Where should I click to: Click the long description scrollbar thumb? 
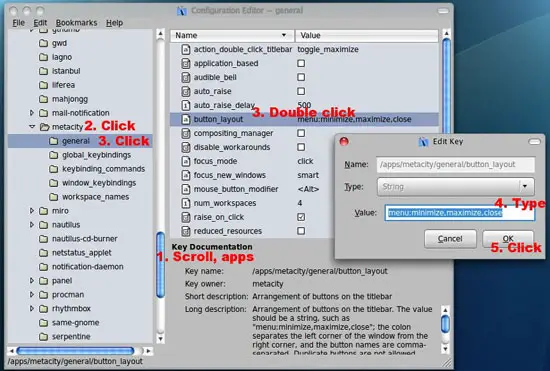tap(445, 324)
